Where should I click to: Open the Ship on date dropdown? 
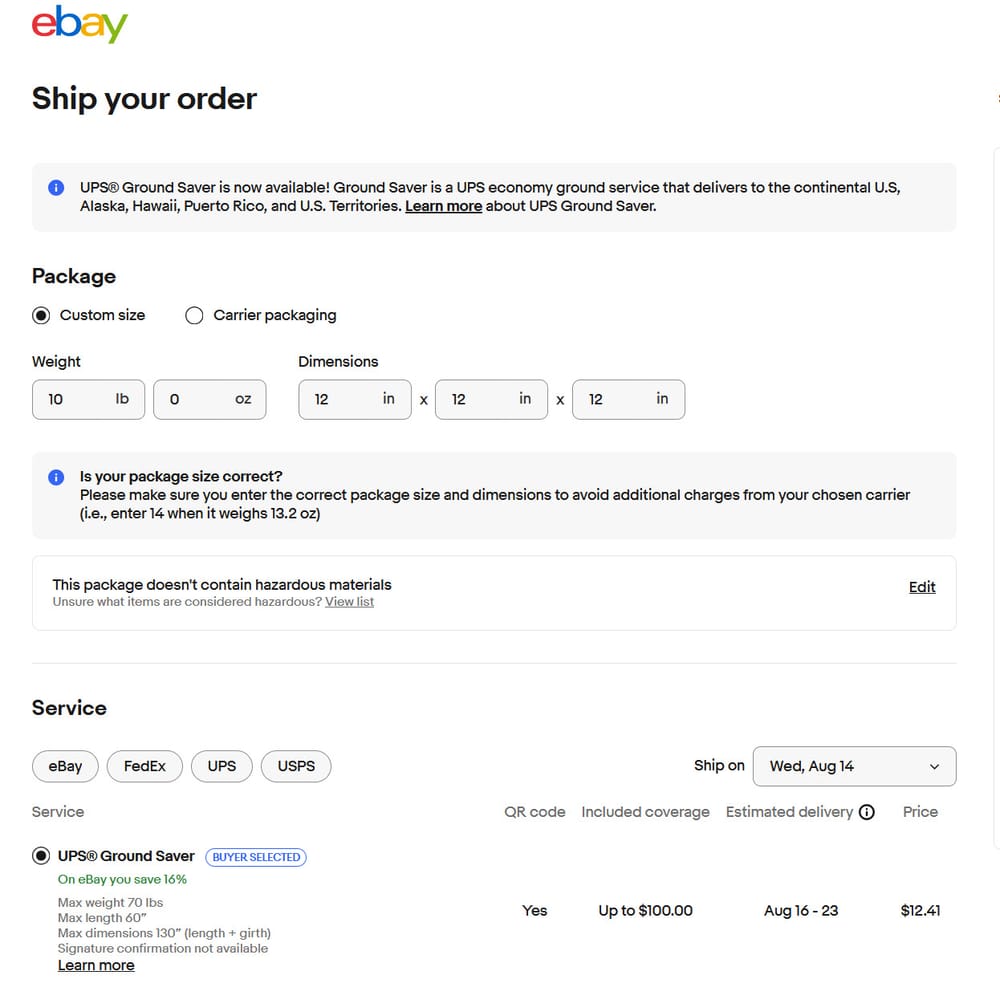854,766
